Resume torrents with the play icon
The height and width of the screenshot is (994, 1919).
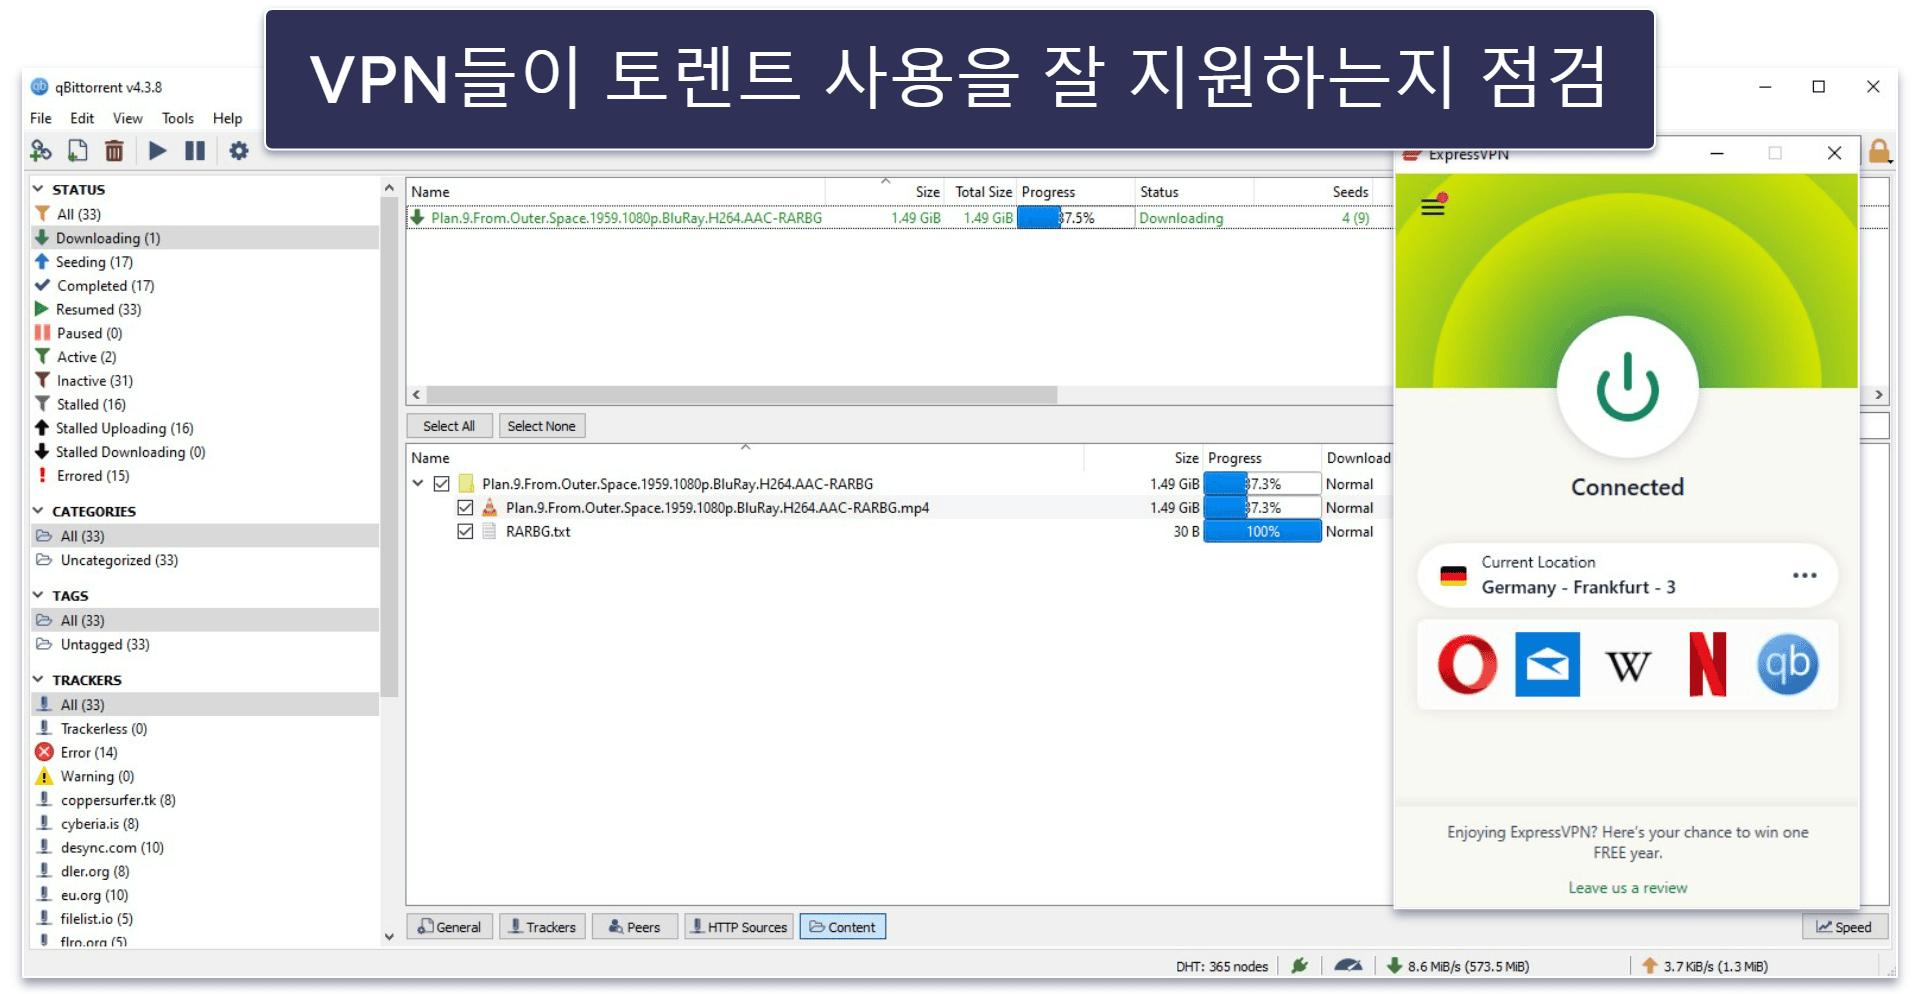point(157,151)
